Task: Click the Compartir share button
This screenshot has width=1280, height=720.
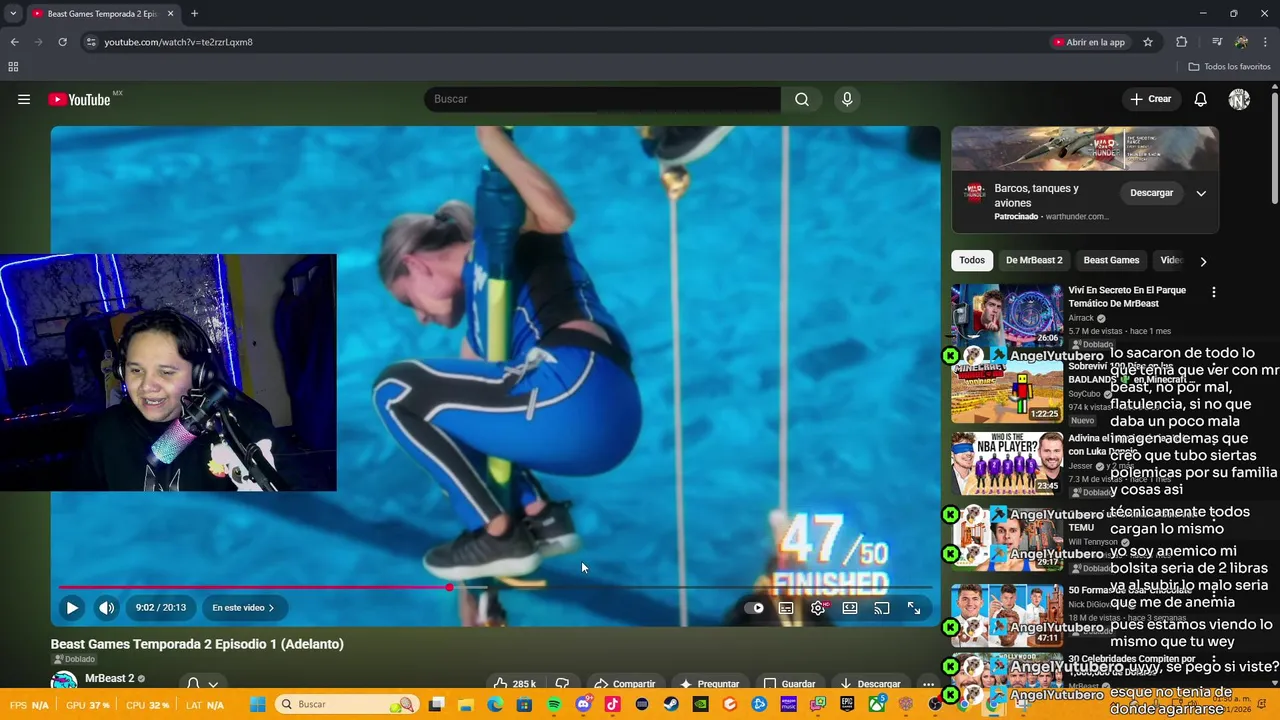Action: (624, 684)
